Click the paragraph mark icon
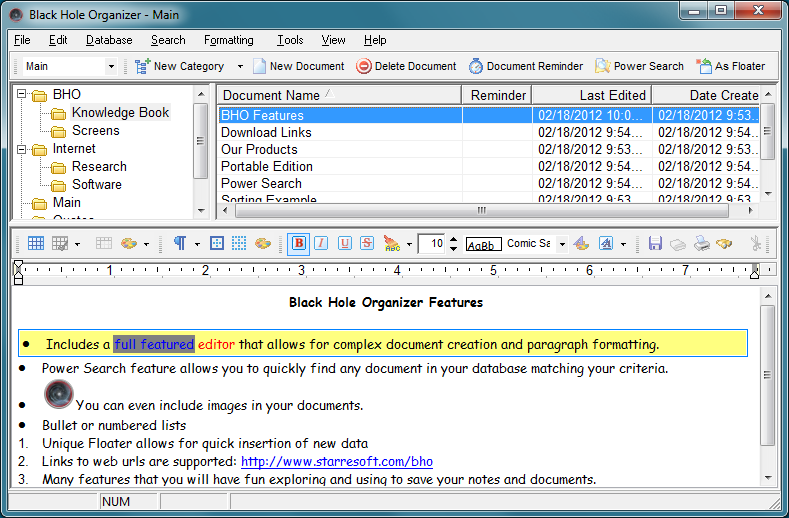 click(x=180, y=244)
